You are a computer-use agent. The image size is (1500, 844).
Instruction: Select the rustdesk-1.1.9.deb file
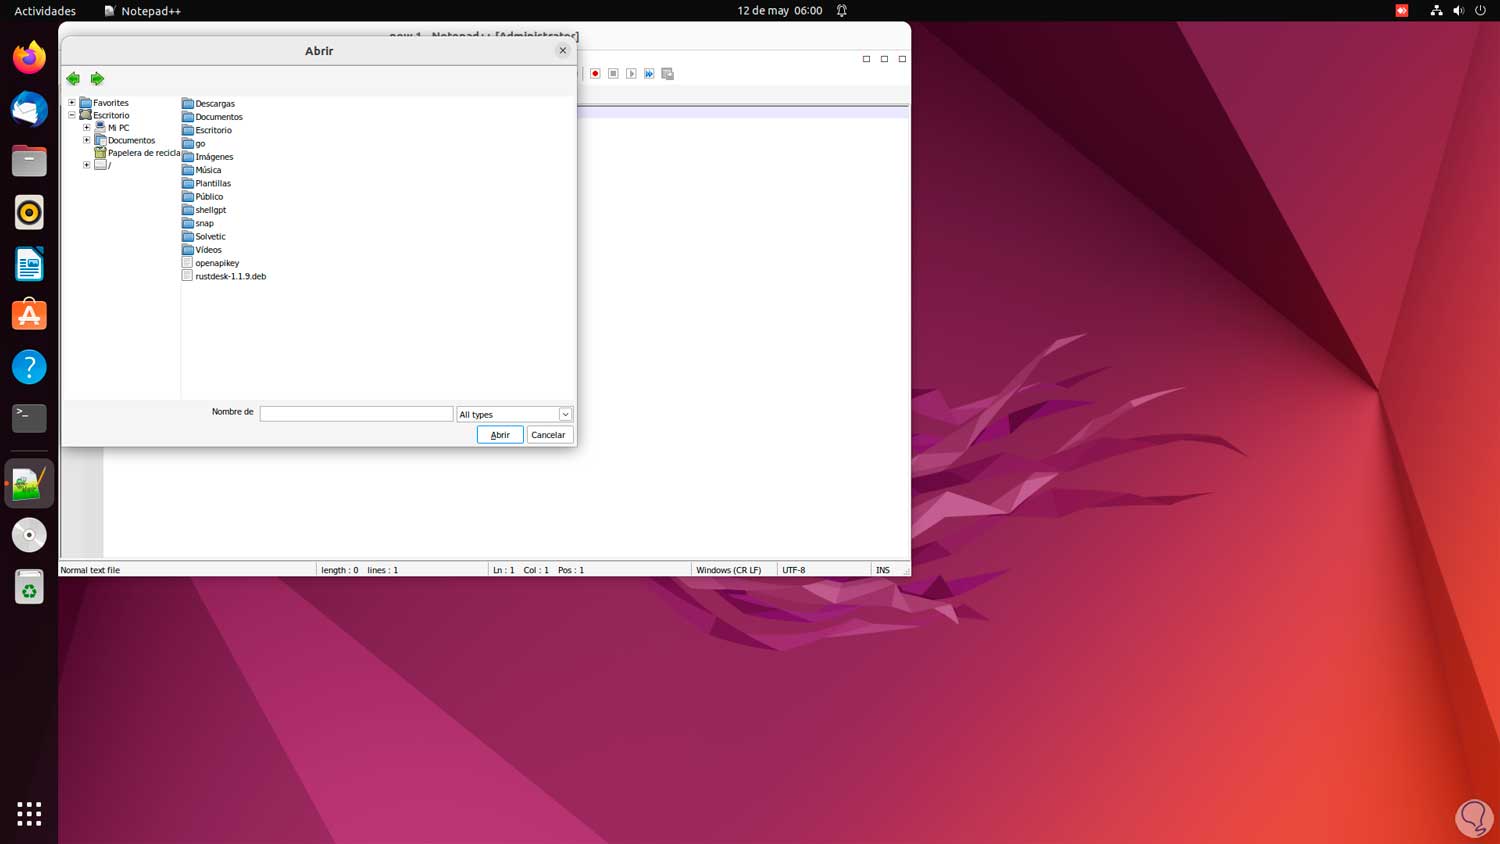pyautogui.click(x=230, y=276)
